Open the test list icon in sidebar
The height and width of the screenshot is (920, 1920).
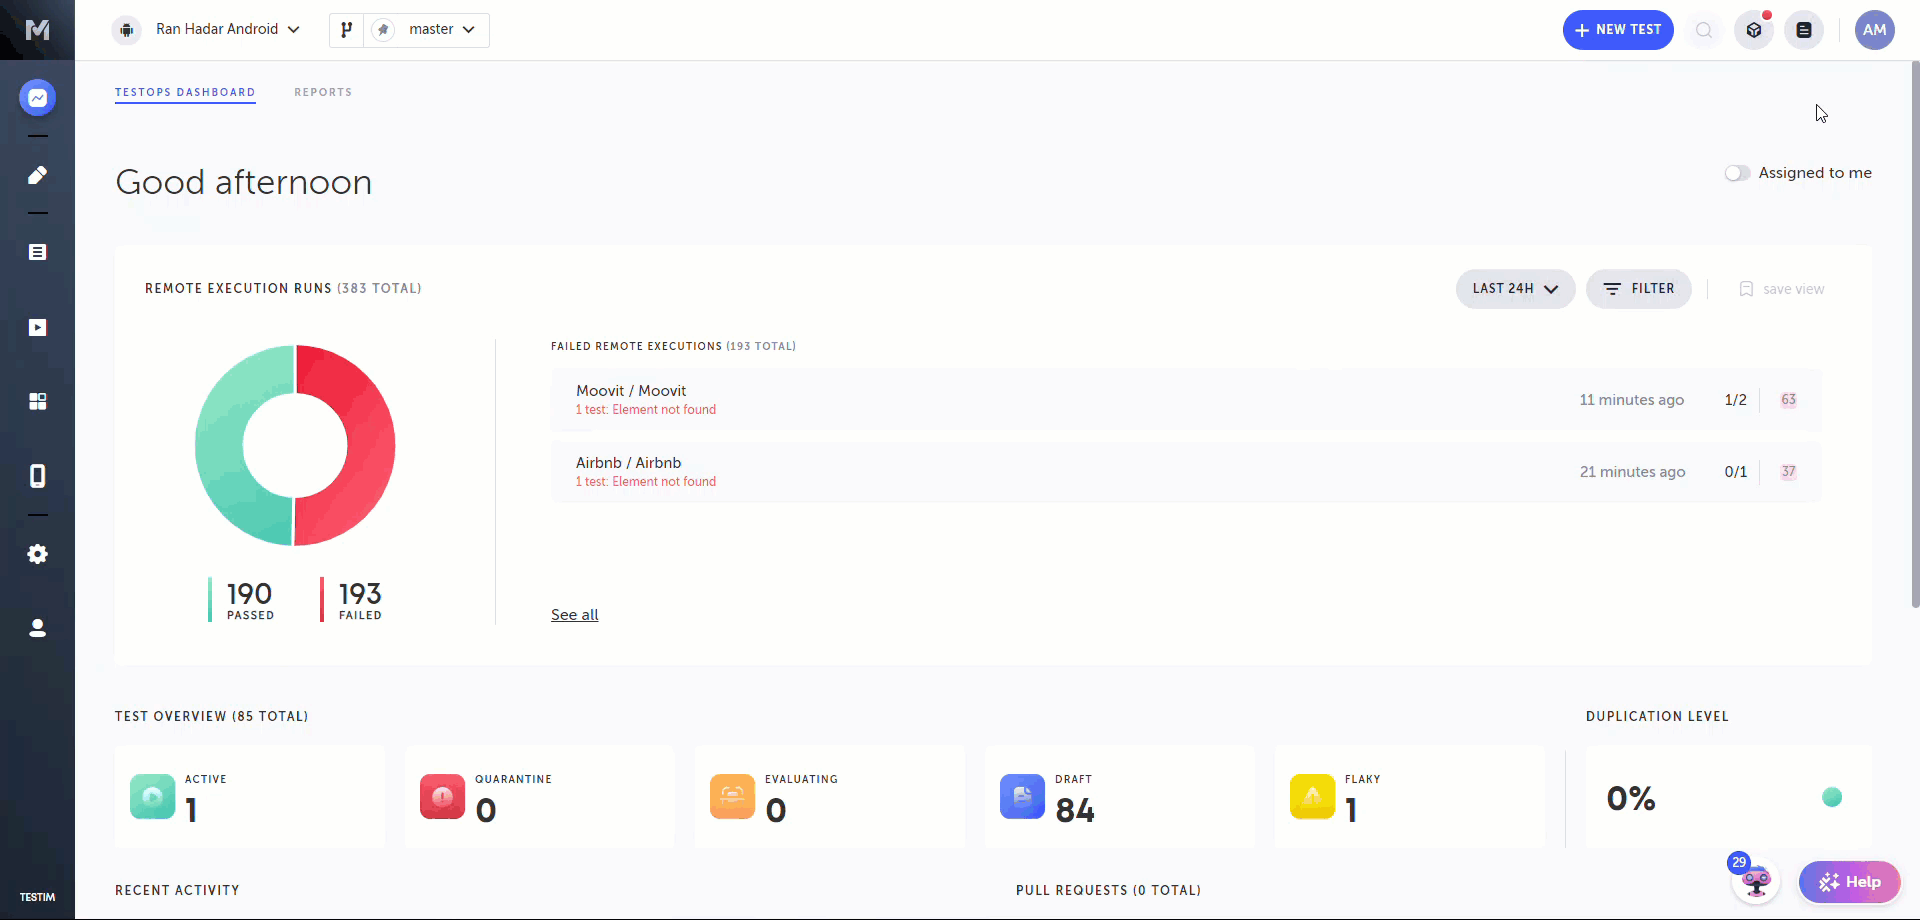tap(37, 252)
